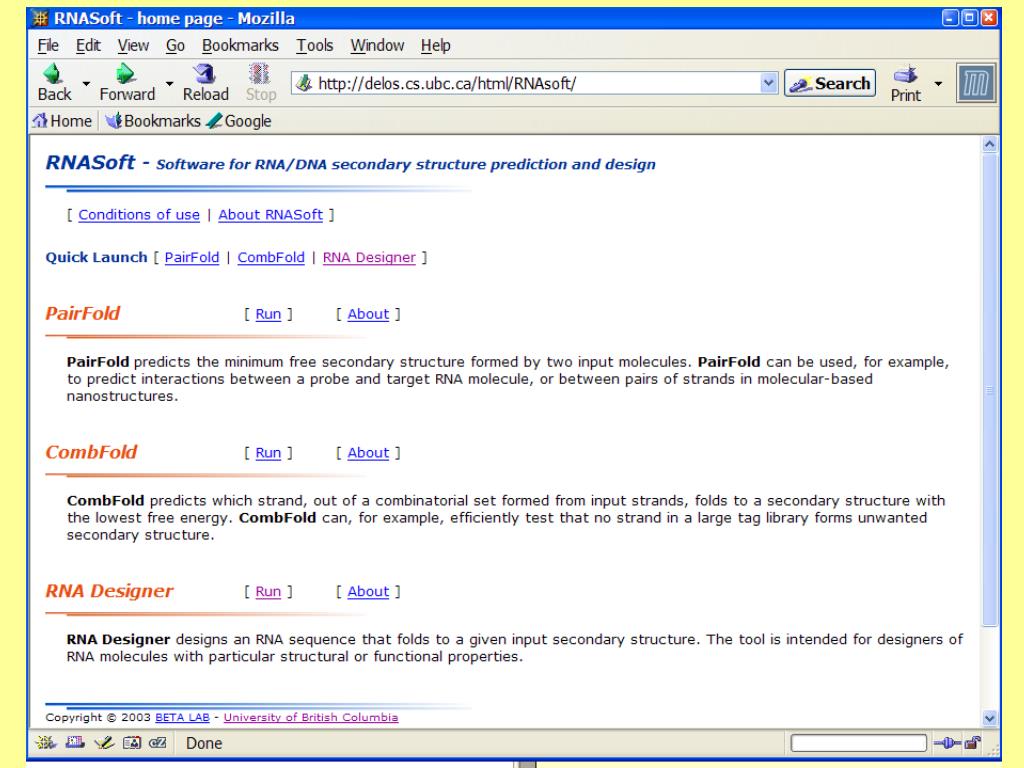Click the Mozilla title bar icon
Screen dimensions: 1024x768
40,18
